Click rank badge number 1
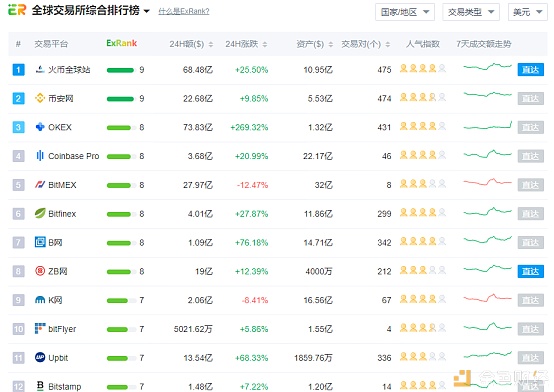Screen dimensions: 554x392 pyautogui.click(x=18, y=70)
